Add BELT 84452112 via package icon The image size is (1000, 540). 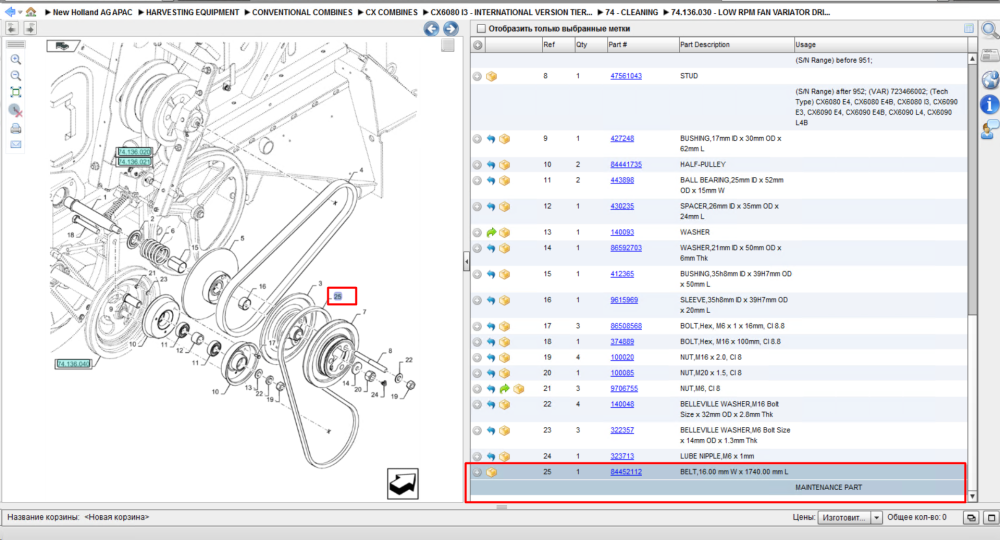491,472
